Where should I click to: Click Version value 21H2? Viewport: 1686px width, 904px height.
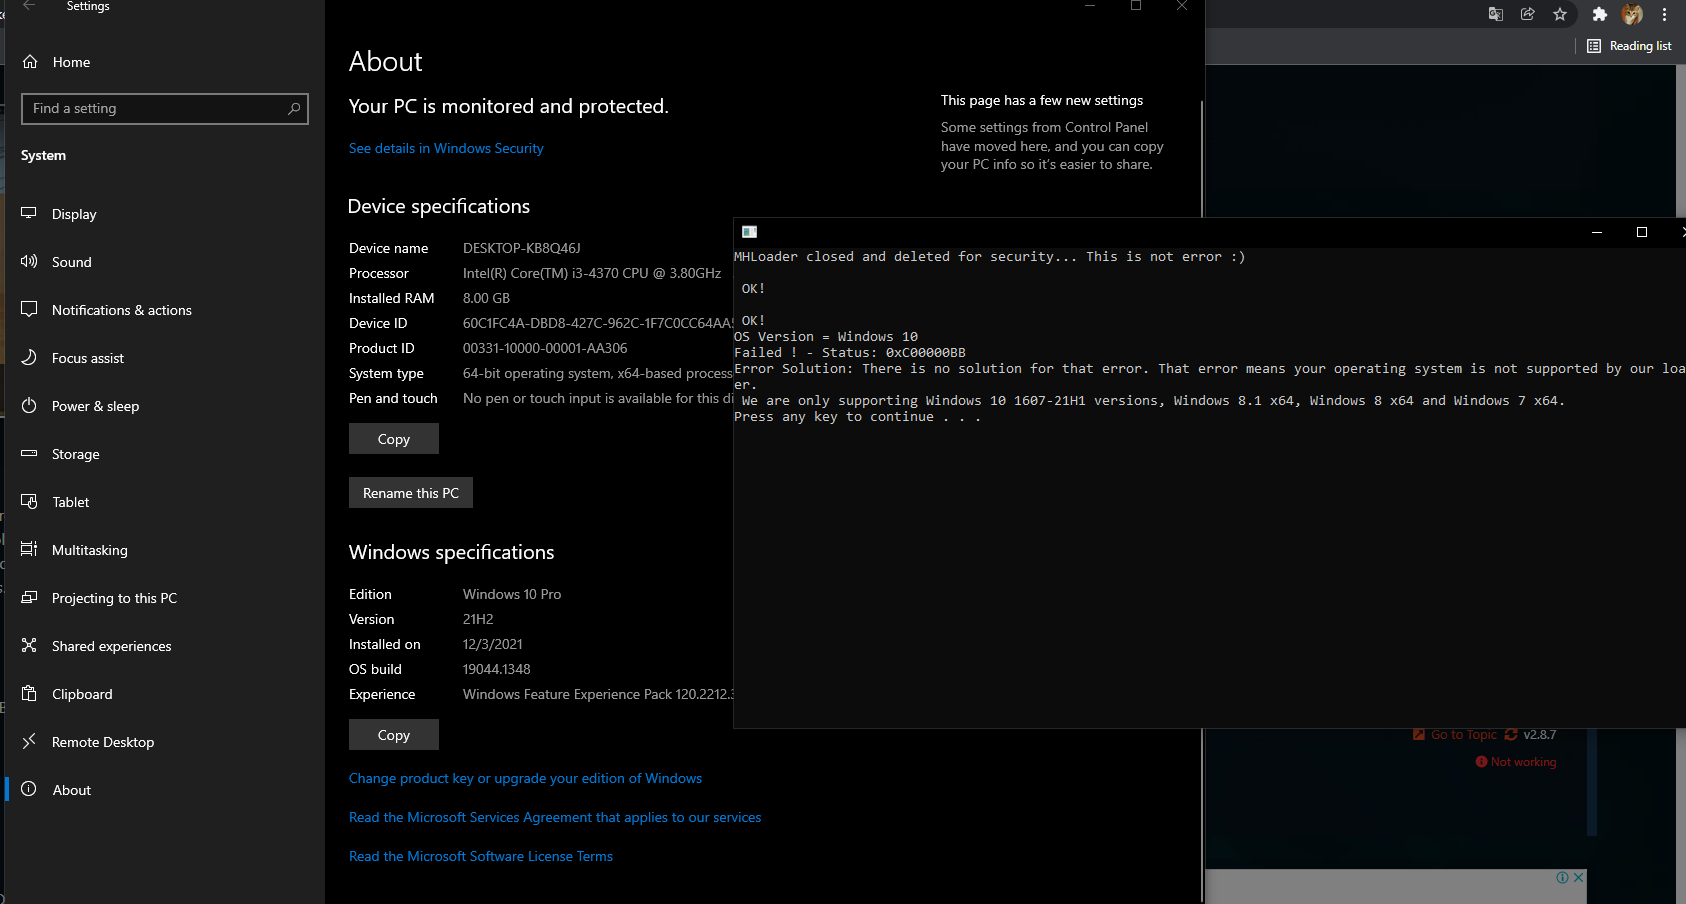tap(478, 619)
